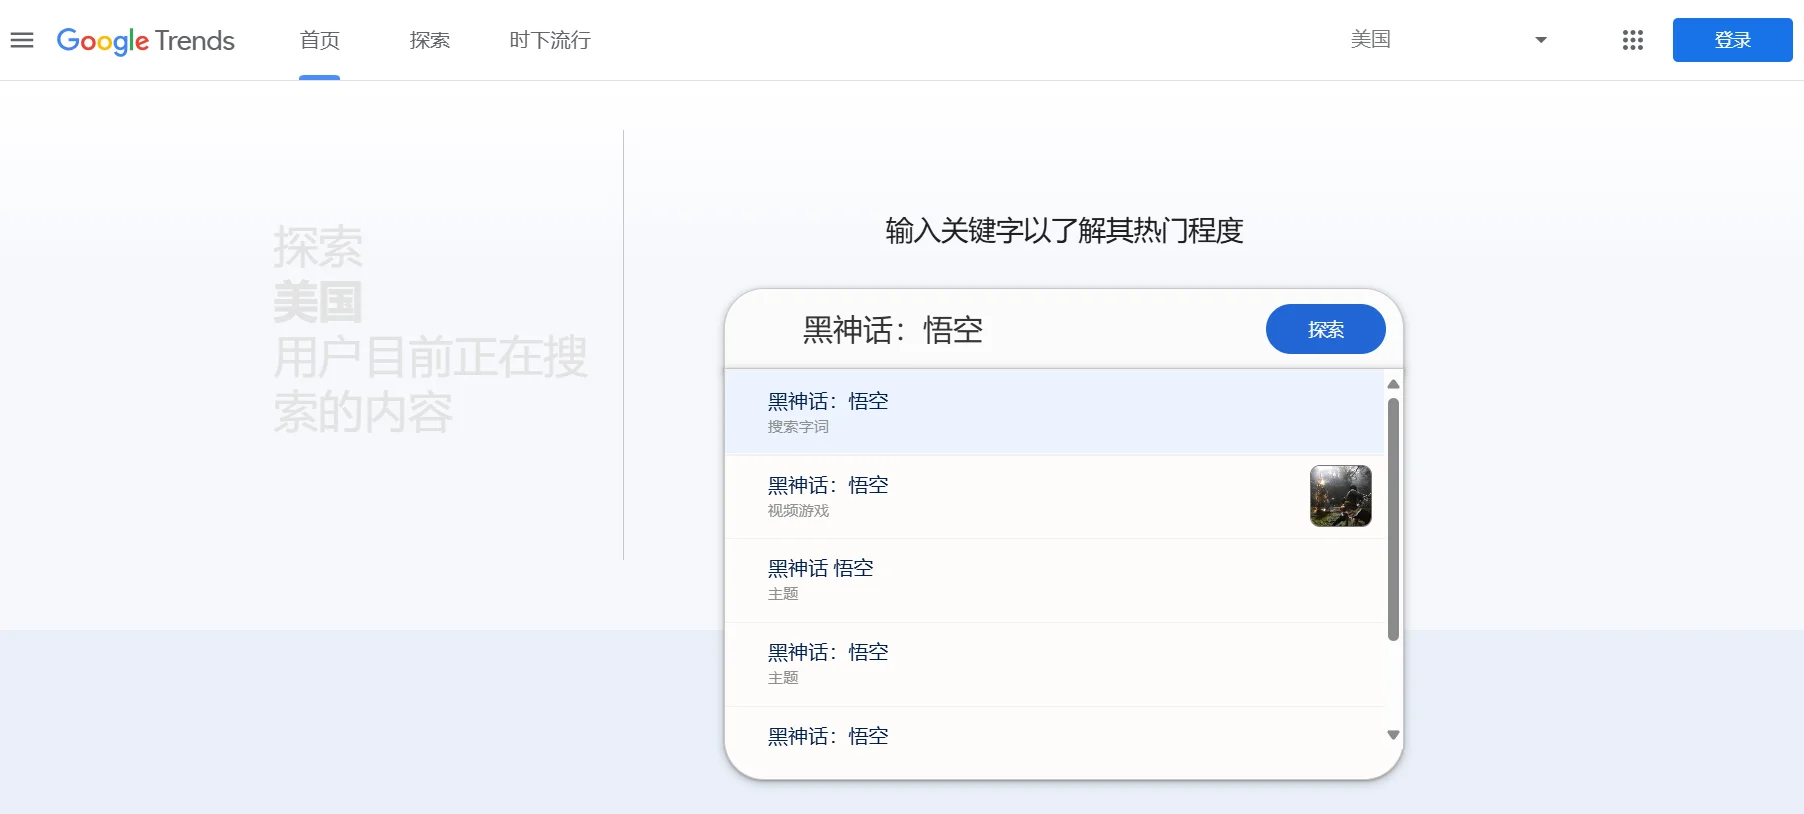This screenshot has height=814, width=1804.
Task: Click the suggestion list scroll-up arrow
Action: coord(1393,384)
